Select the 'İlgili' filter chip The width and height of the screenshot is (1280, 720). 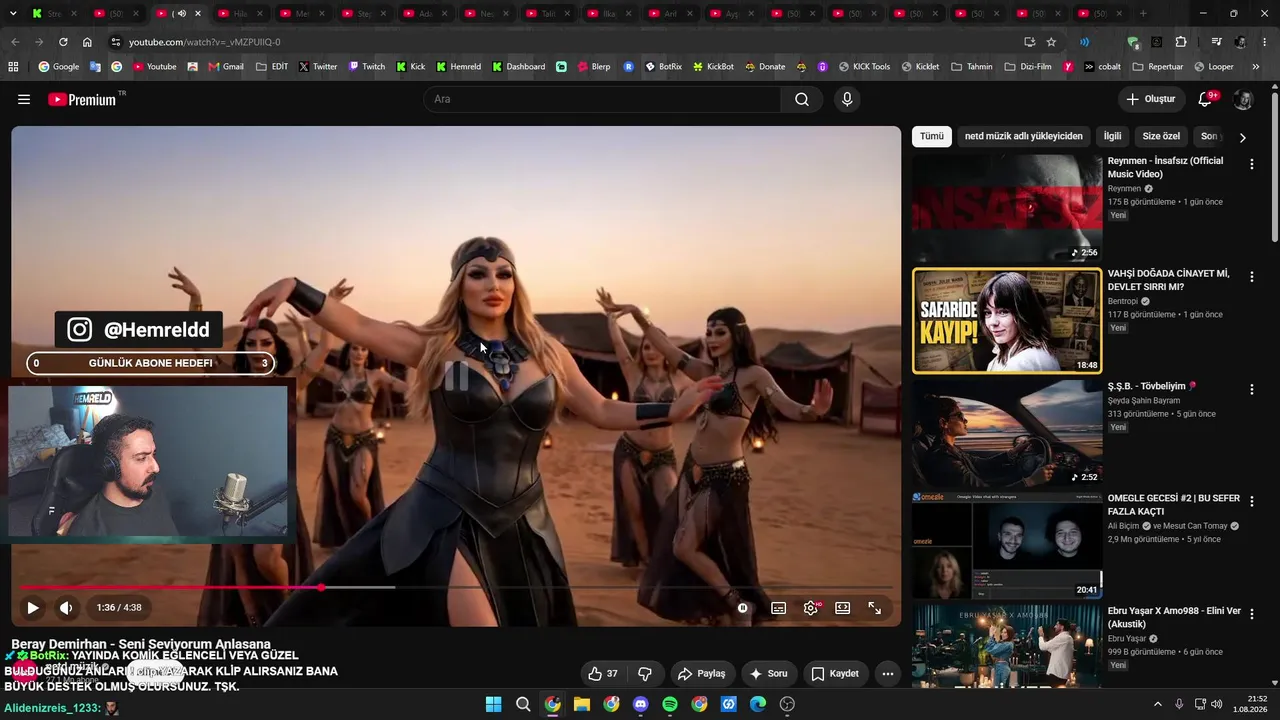[1113, 136]
